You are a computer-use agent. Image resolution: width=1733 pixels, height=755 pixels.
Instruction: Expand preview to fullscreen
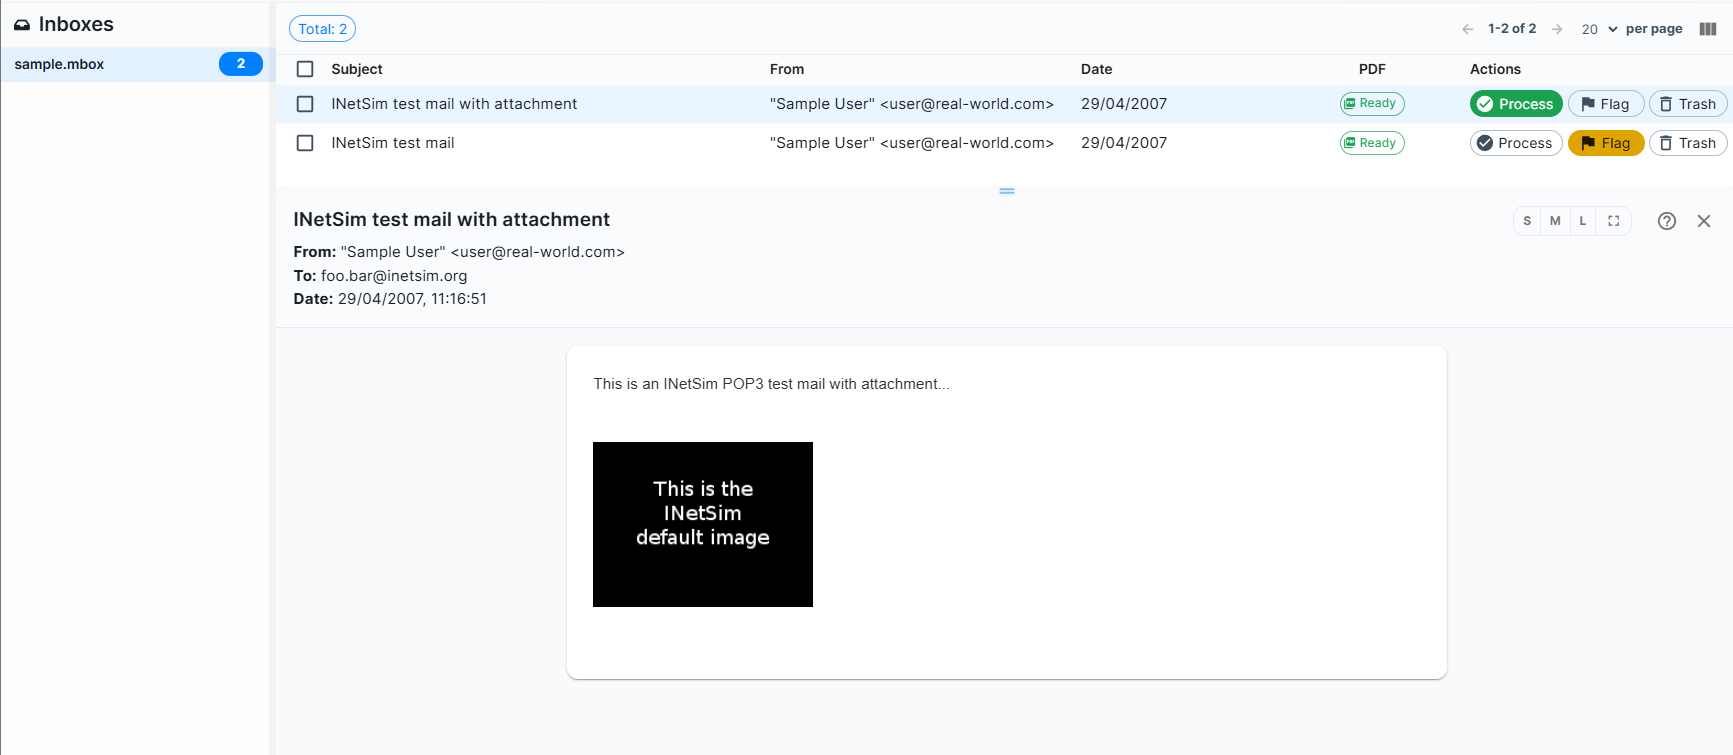(1613, 221)
